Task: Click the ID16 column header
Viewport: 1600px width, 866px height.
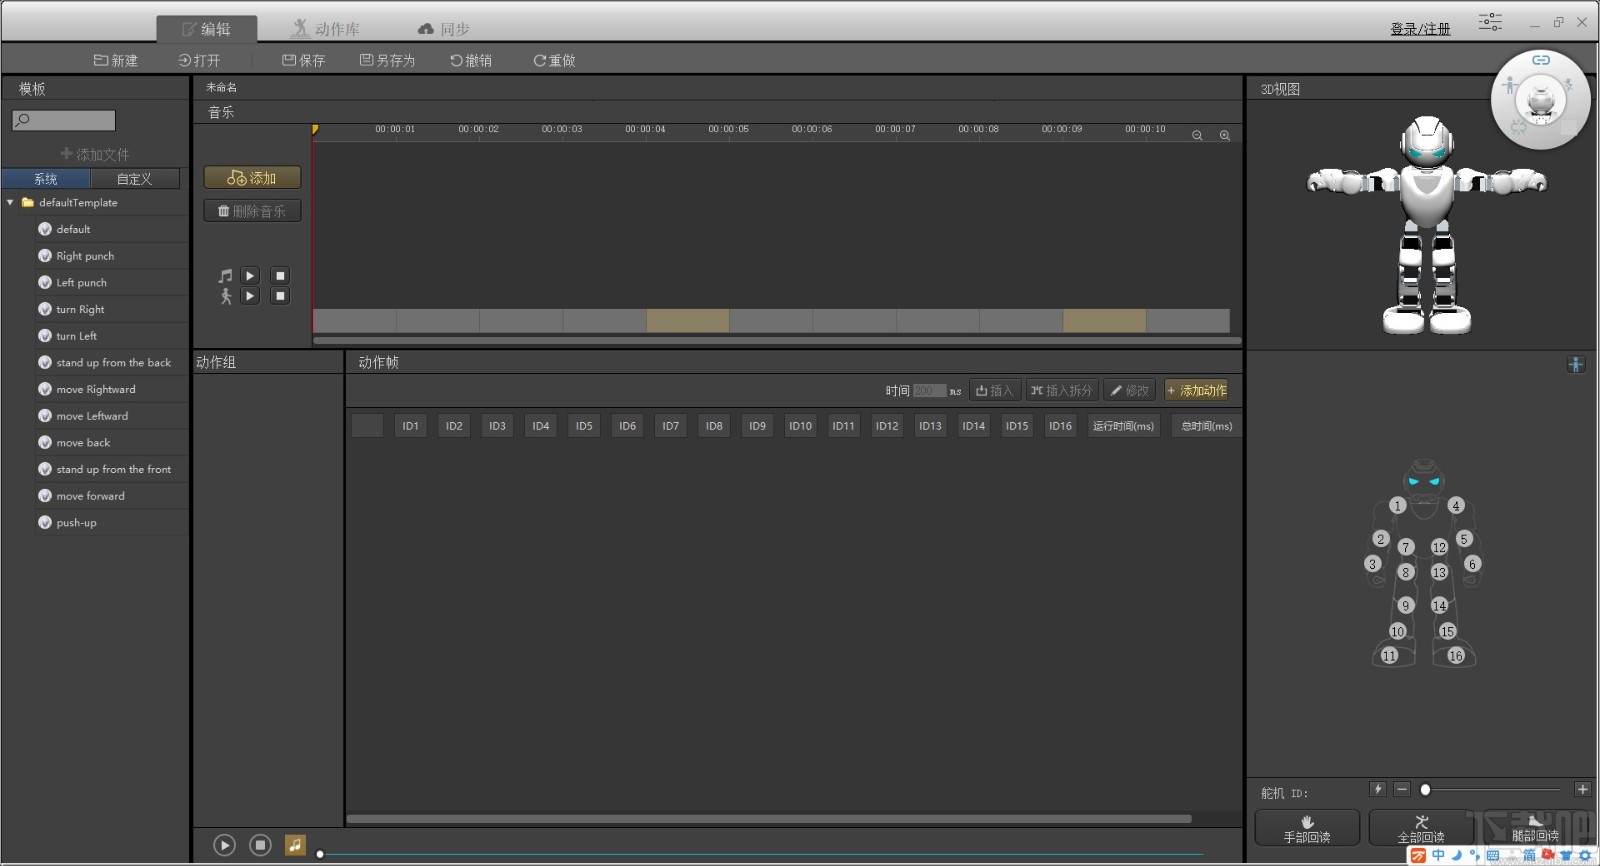Action: click(x=1060, y=426)
